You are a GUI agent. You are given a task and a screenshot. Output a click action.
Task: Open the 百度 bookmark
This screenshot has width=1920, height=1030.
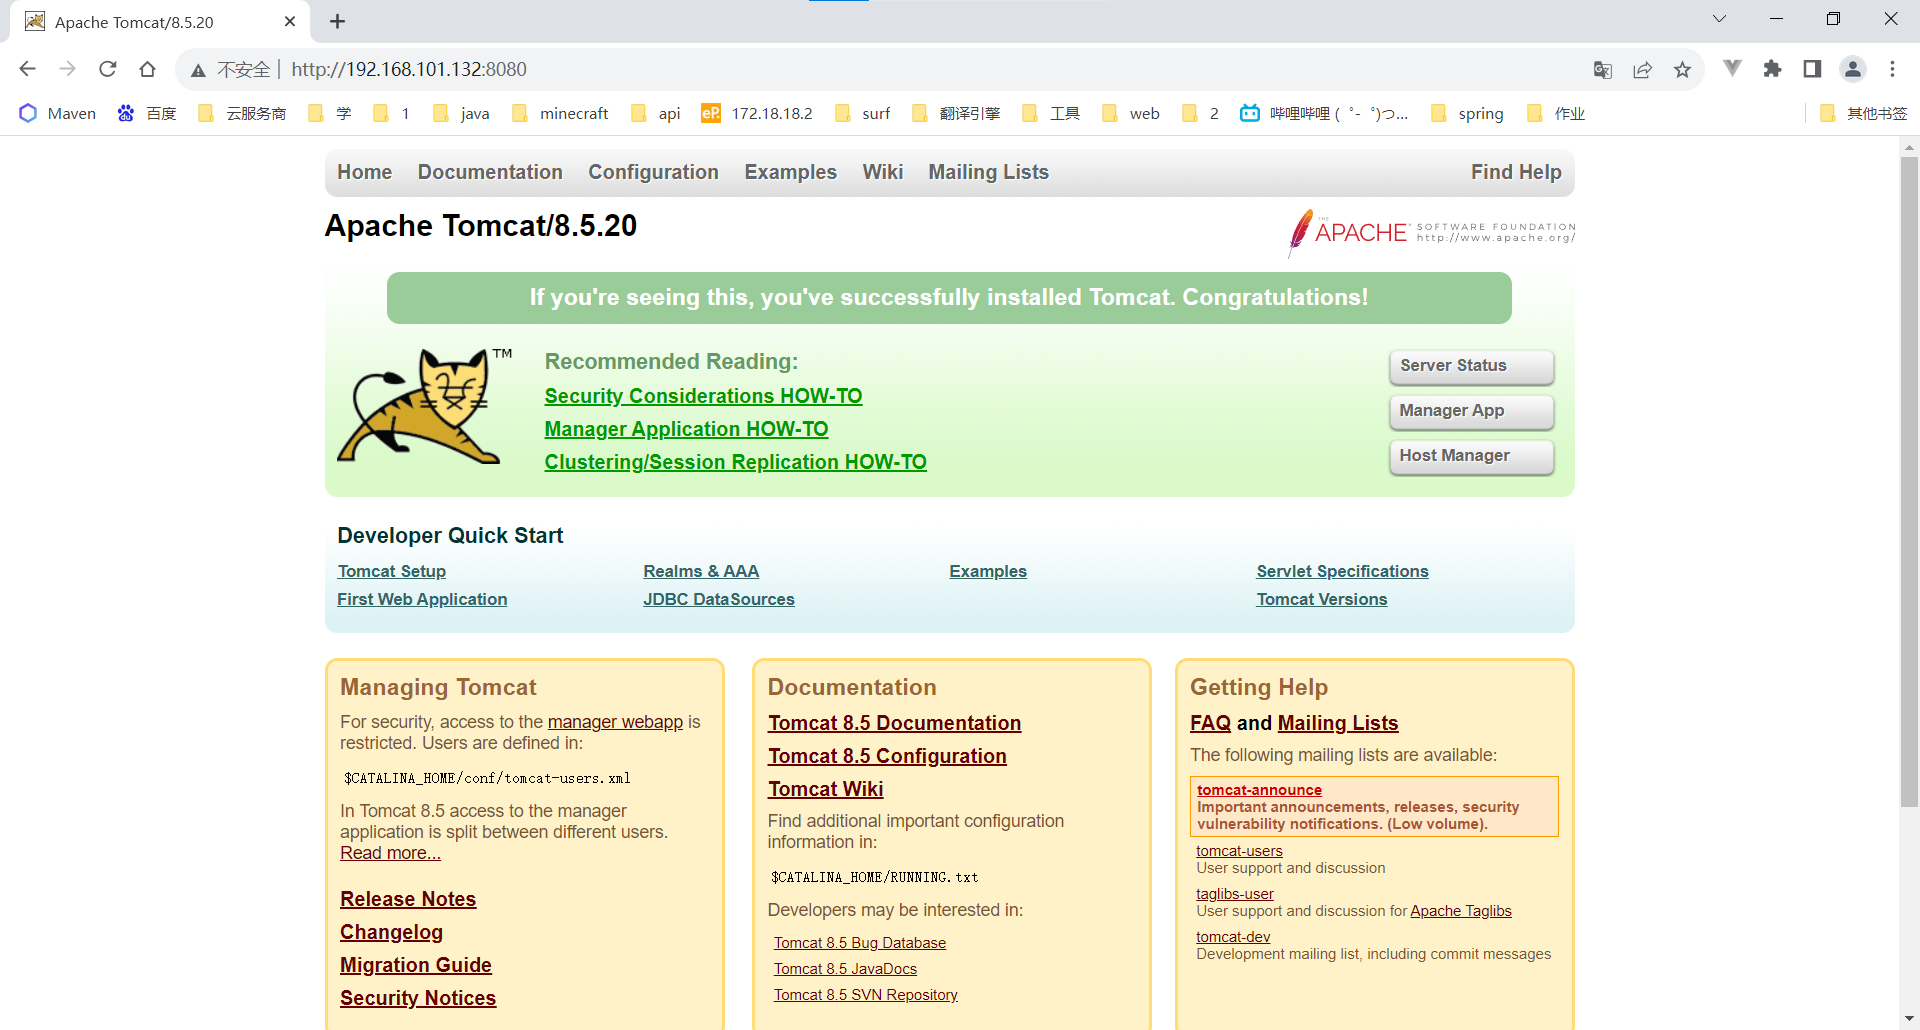pyautogui.click(x=147, y=113)
